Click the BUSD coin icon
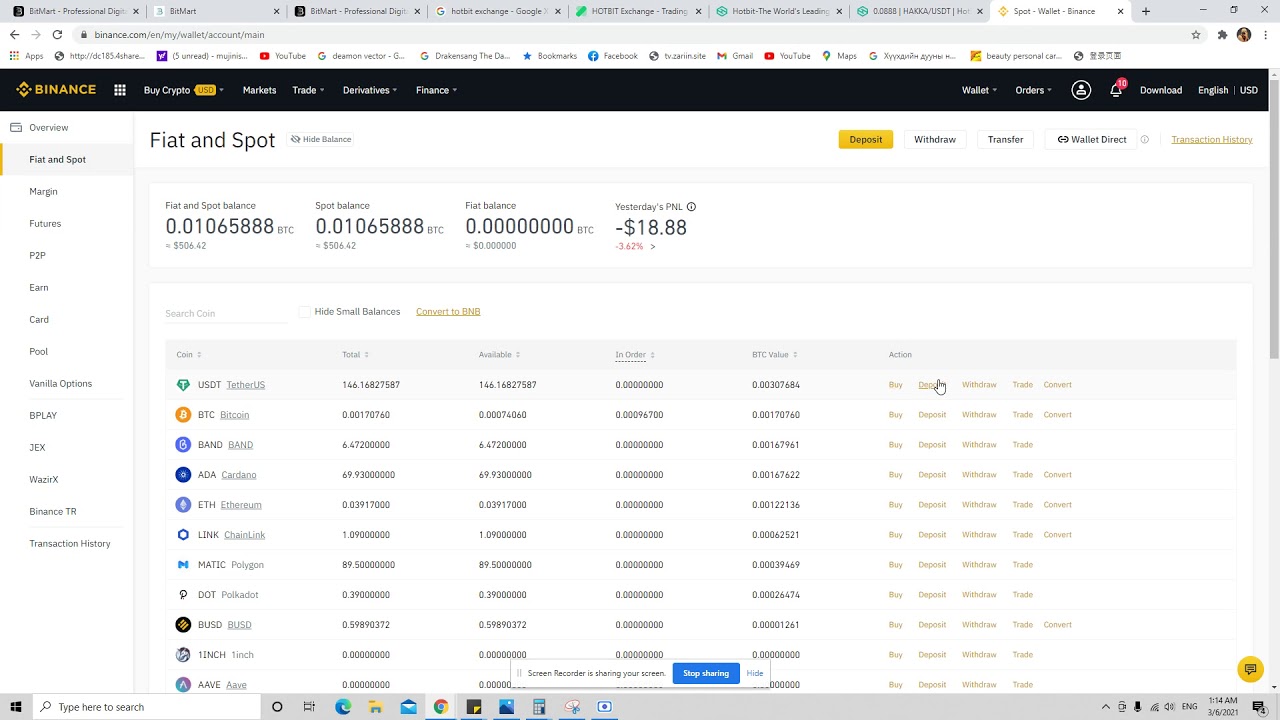The height and width of the screenshot is (720, 1280). (183, 625)
